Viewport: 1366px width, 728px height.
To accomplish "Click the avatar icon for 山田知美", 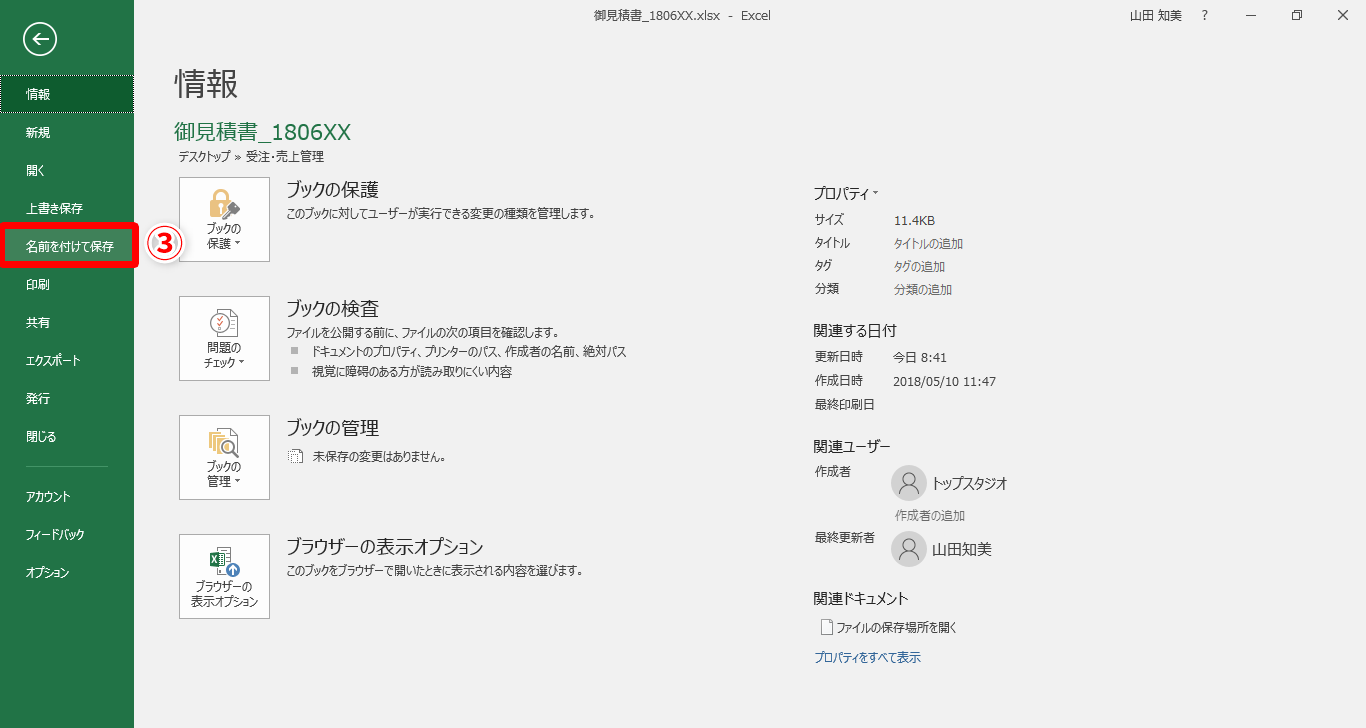I will 909,549.
